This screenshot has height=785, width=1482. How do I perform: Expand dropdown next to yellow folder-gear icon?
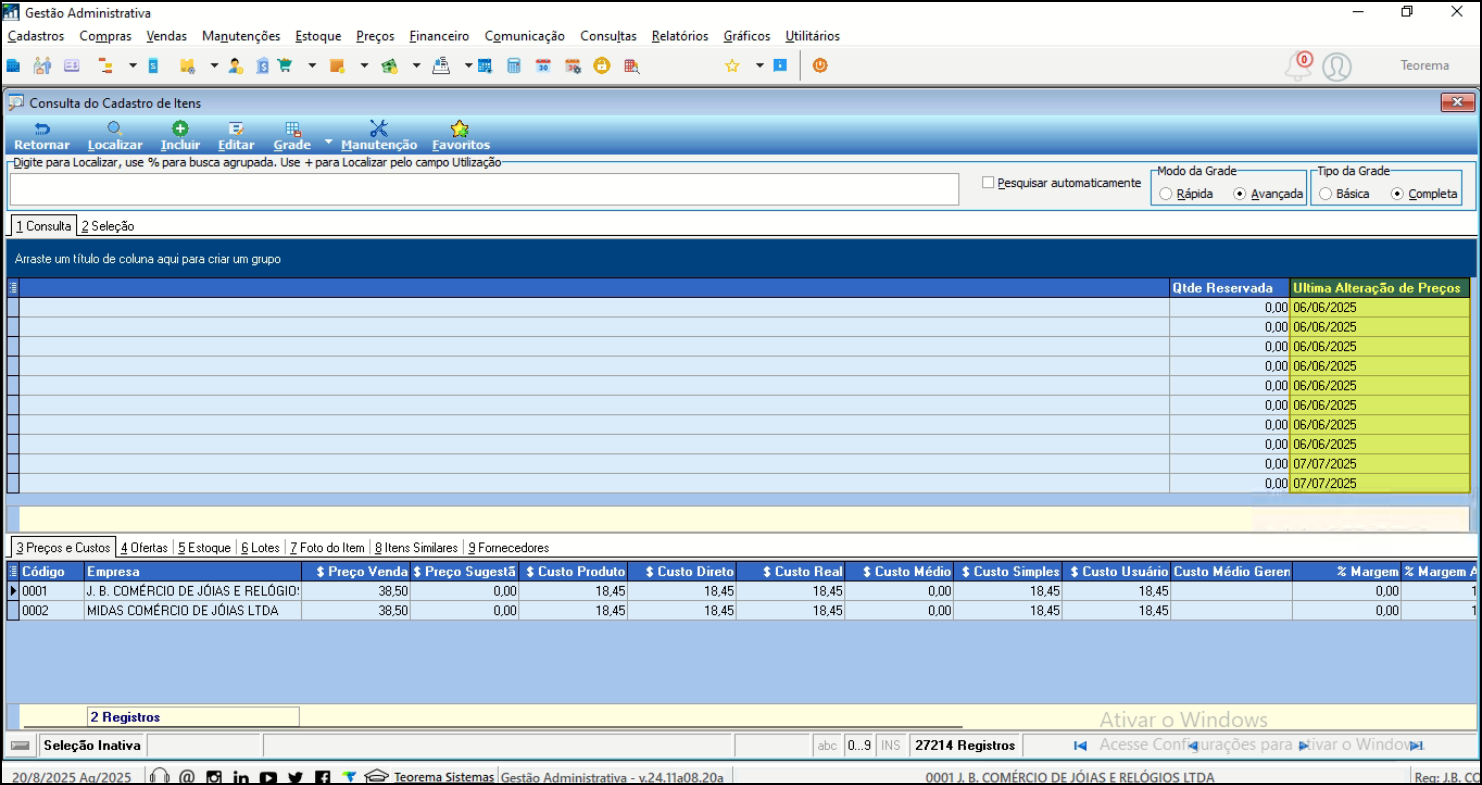[x=214, y=66]
